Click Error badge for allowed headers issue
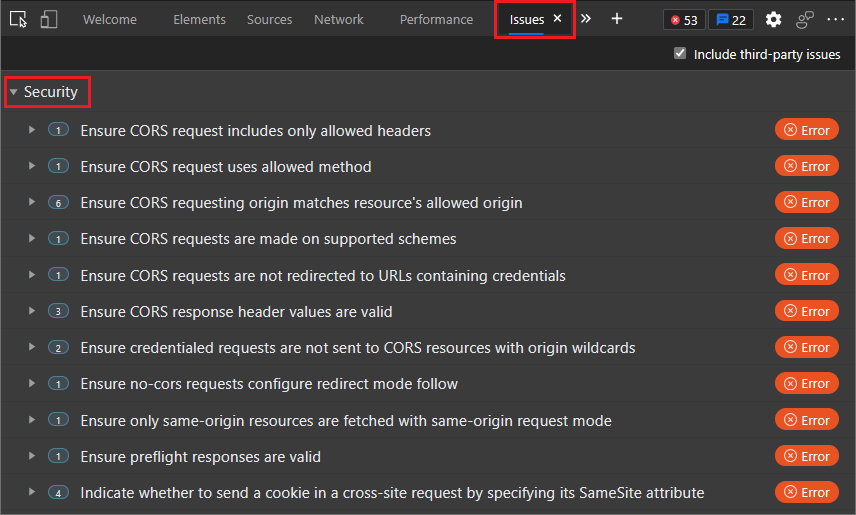 point(807,130)
